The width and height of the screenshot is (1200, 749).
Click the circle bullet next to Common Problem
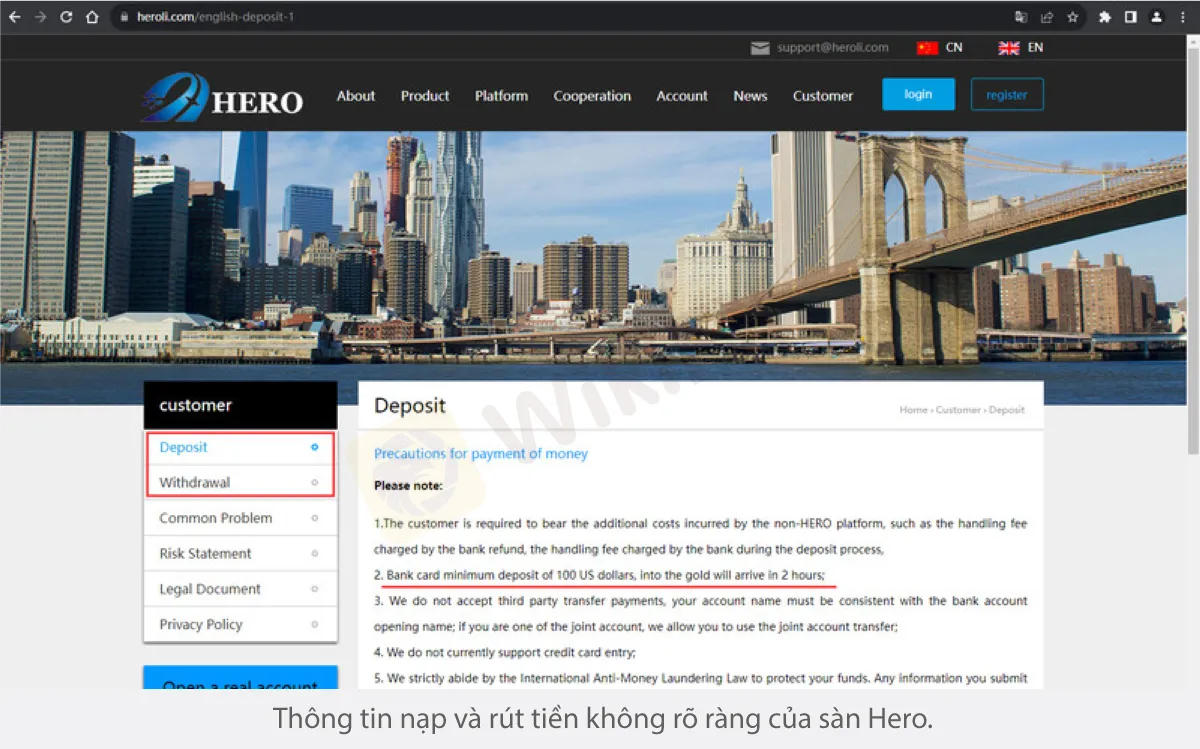tap(315, 518)
